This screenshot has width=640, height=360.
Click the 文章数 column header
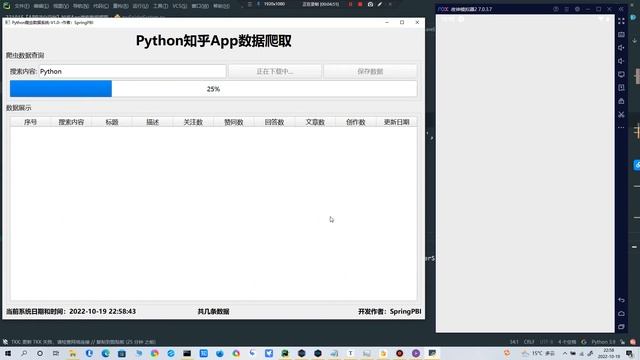click(x=315, y=122)
